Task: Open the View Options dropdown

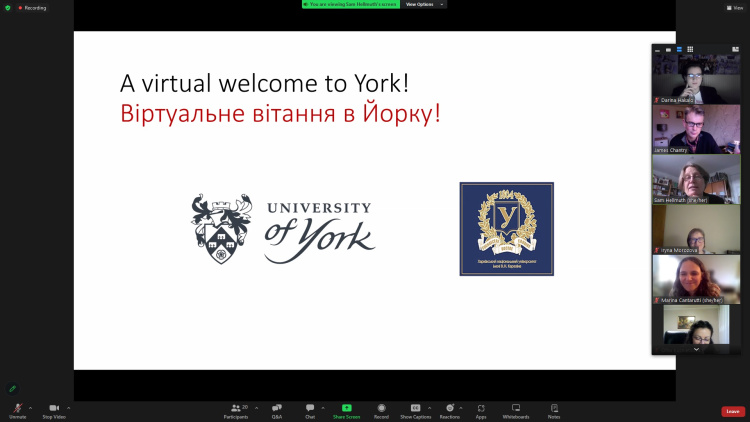Action: [424, 4]
